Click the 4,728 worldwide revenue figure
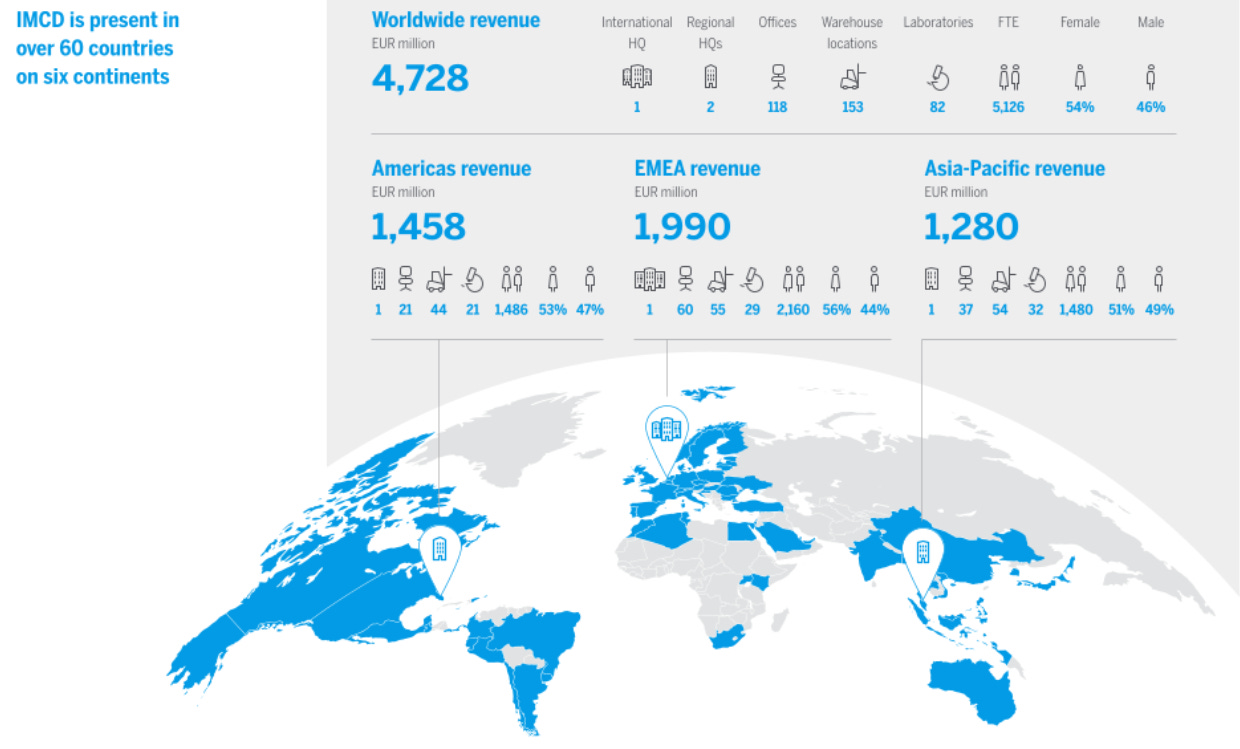This screenshot has height=749, width=1240. (x=420, y=77)
